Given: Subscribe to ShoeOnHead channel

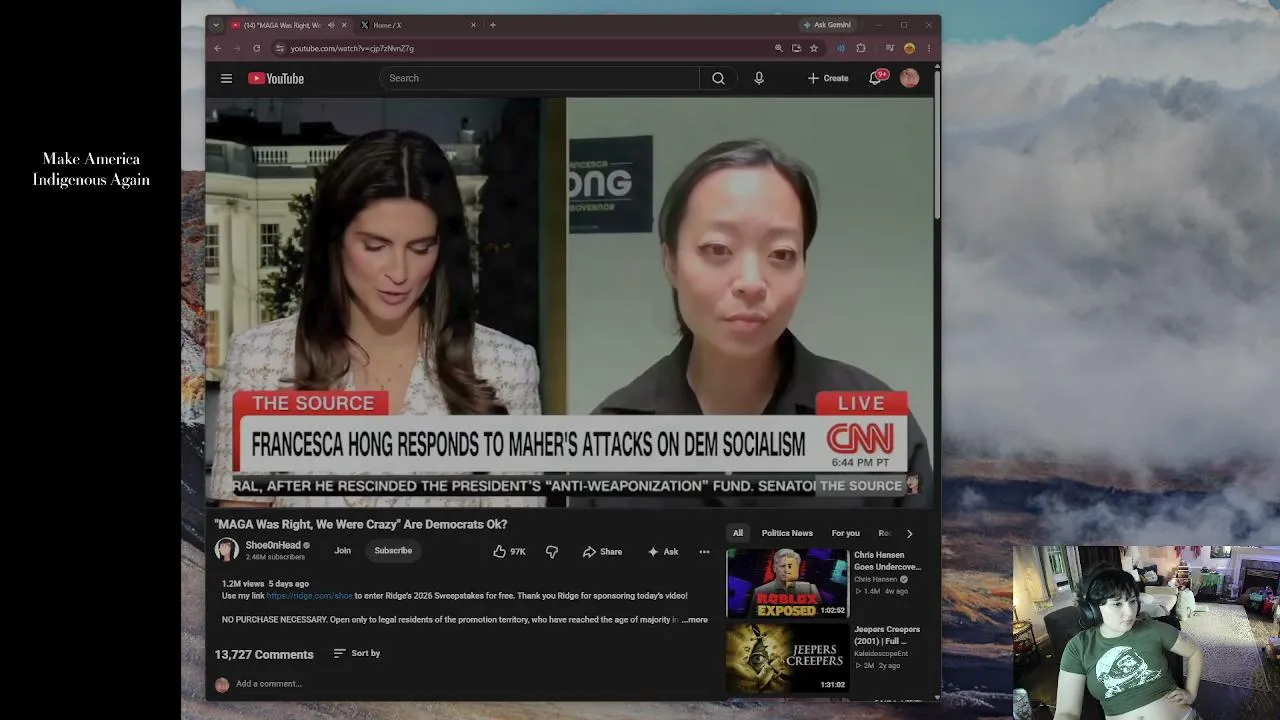Looking at the screenshot, I should [x=393, y=551].
